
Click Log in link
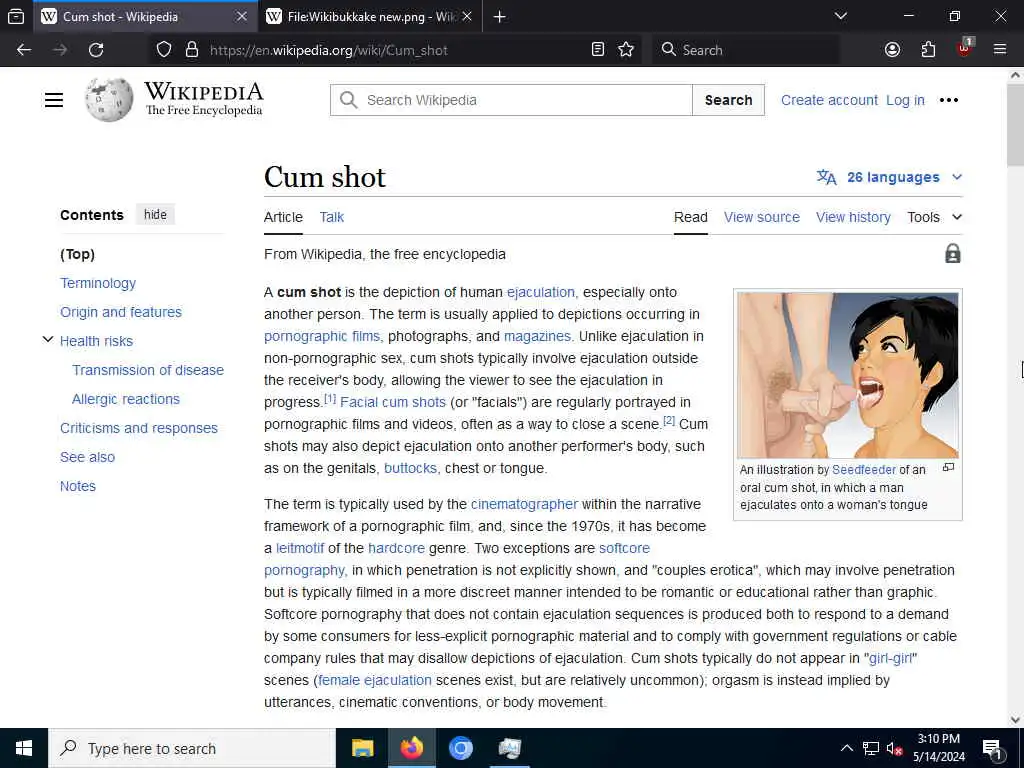point(905,100)
